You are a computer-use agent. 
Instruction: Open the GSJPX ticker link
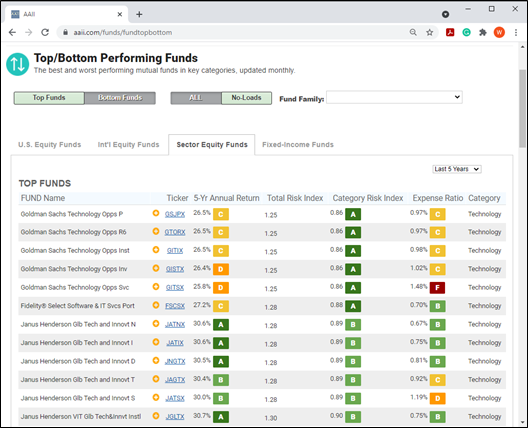(175, 214)
